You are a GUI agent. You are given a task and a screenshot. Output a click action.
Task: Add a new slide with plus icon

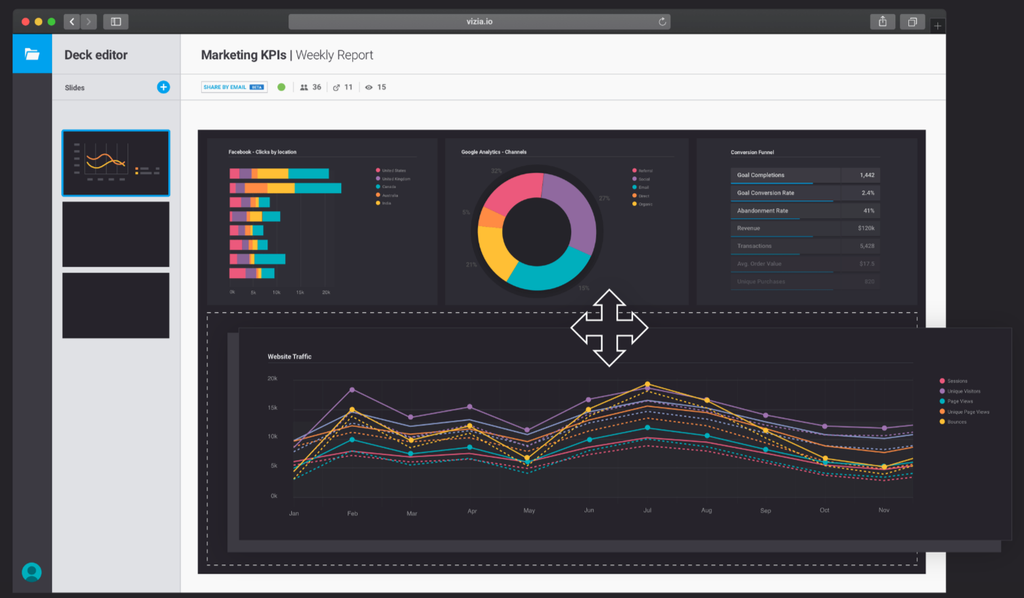163,87
